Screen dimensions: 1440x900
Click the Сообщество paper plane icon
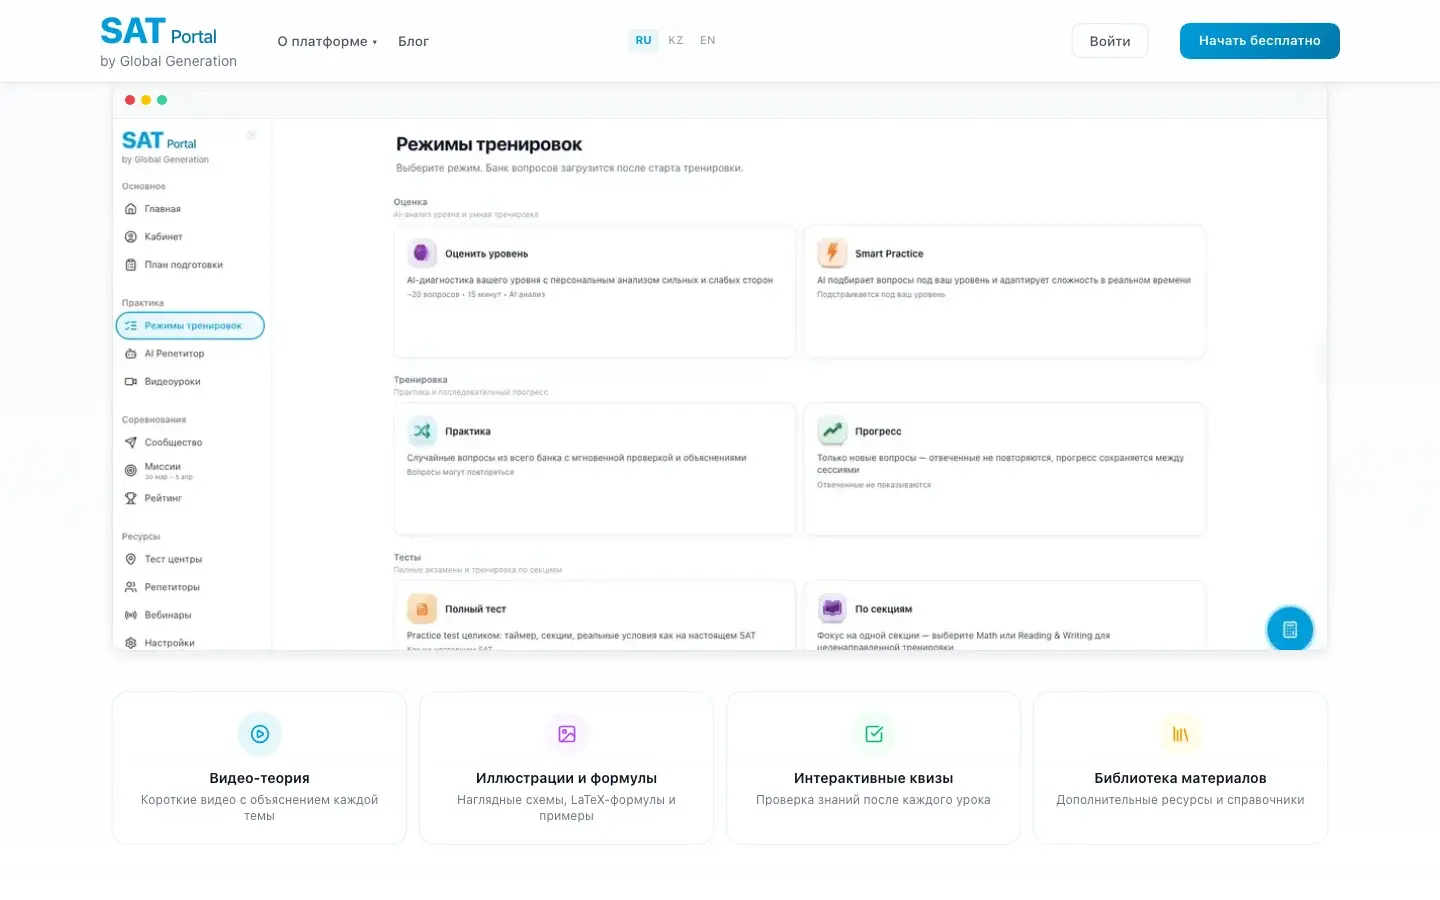tap(130, 442)
